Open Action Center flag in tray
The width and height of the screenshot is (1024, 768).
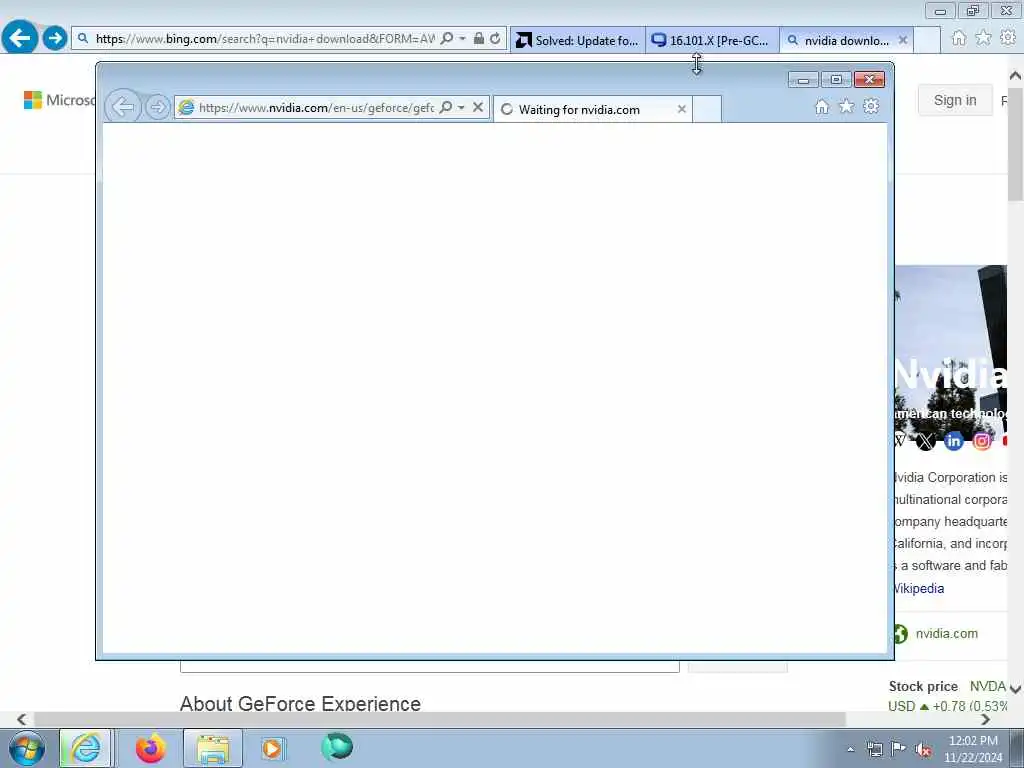coord(899,749)
